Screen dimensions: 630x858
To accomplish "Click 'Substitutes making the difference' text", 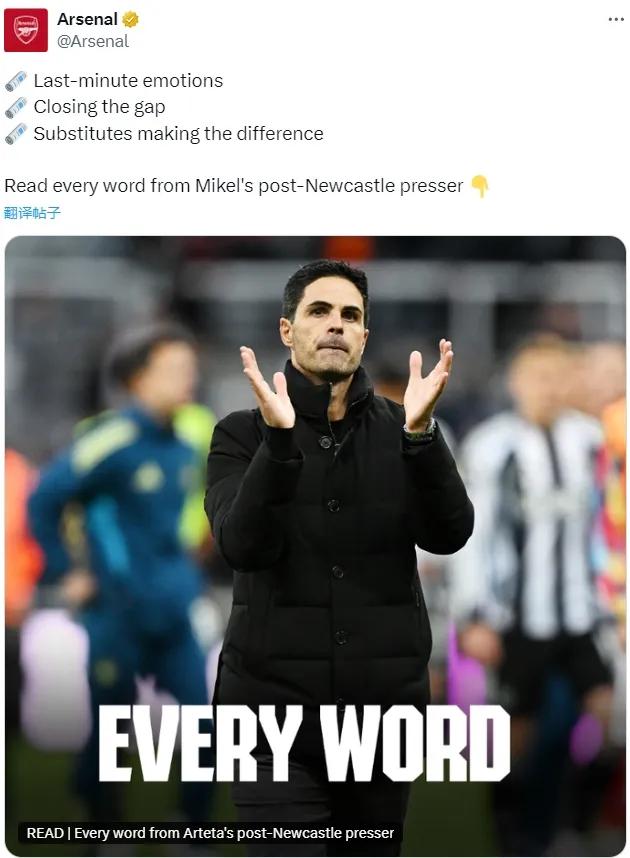I will pos(178,133).
